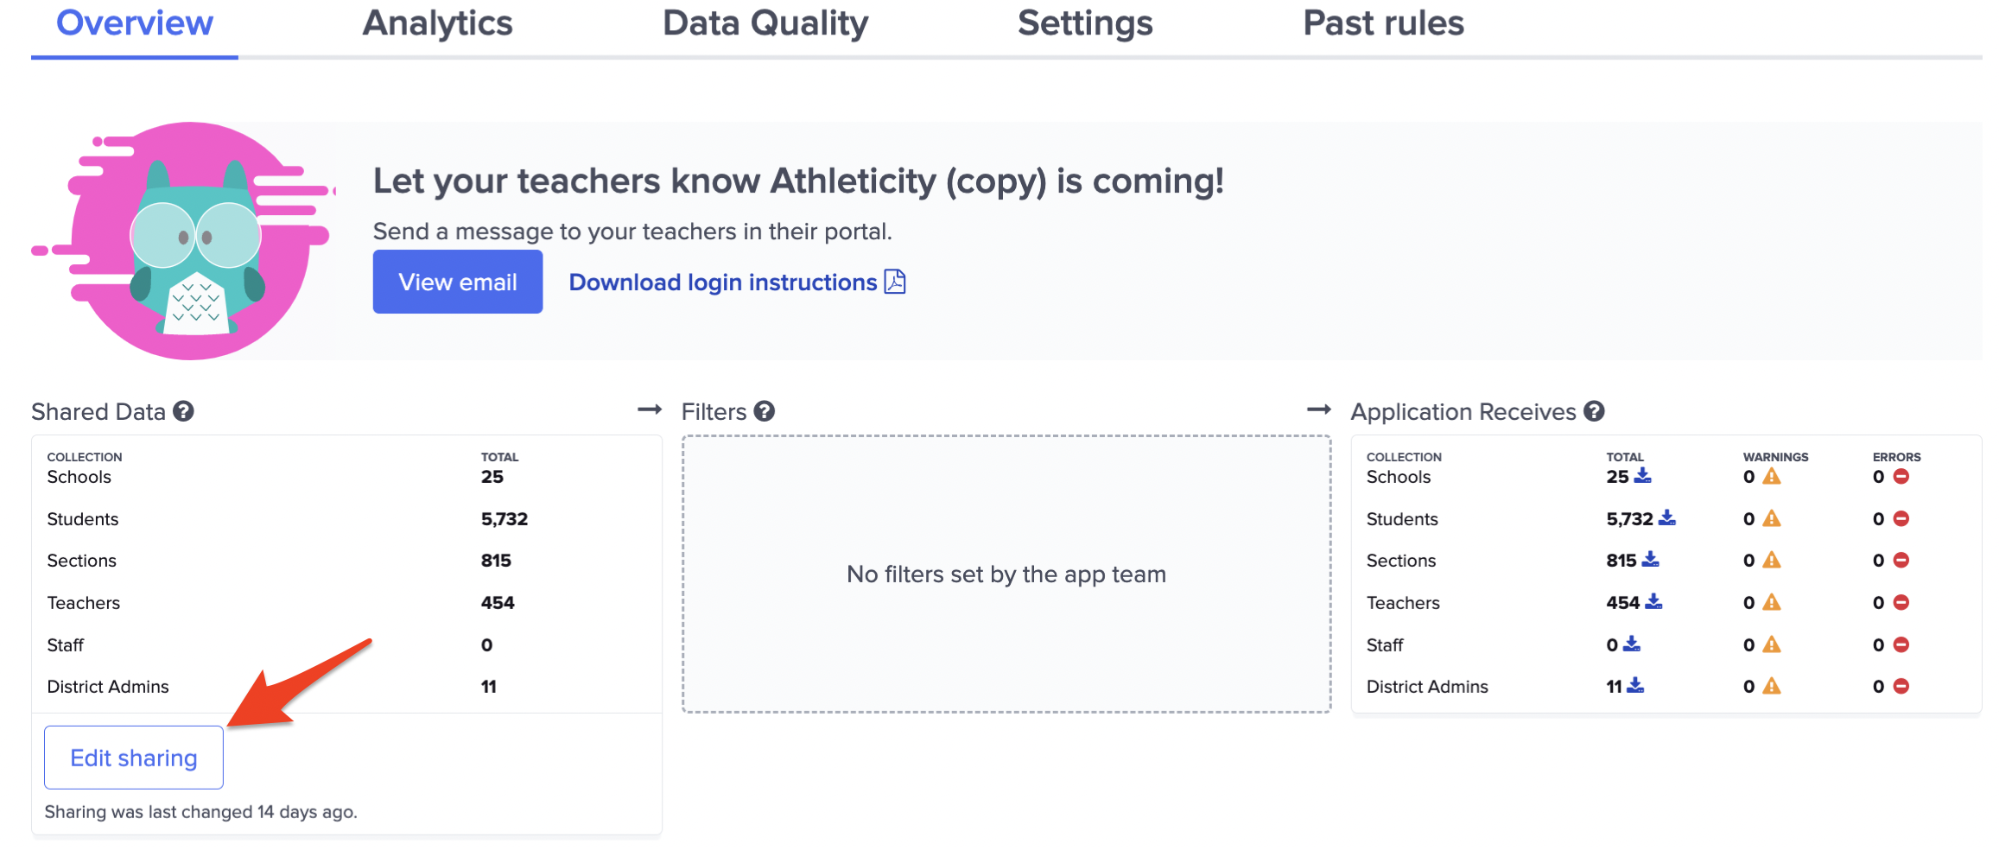The width and height of the screenshot is (1999, 847).
Task: Switch to the Analytics tab
Action: click(437, 24)
